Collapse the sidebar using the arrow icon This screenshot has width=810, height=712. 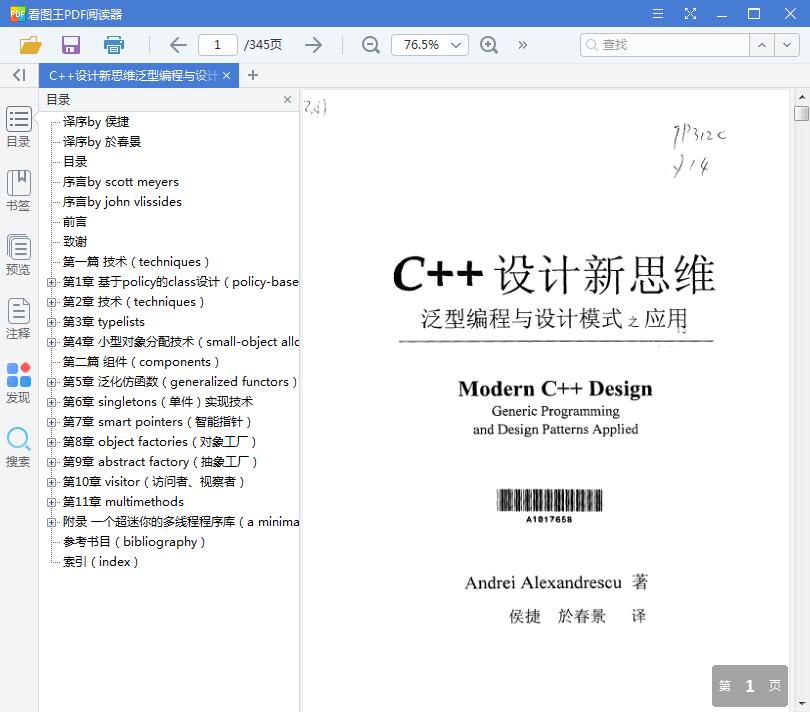coord(19,75)
